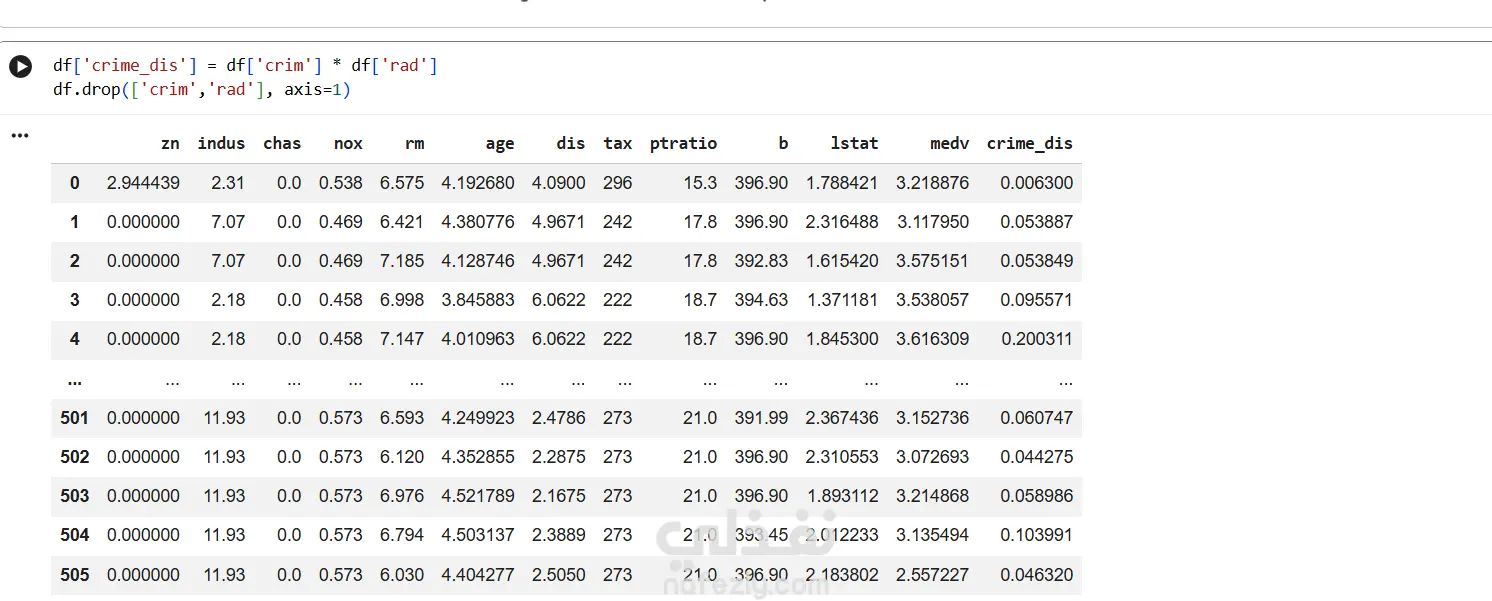
Task: Select the medv column header
Action: click(949, 143)
